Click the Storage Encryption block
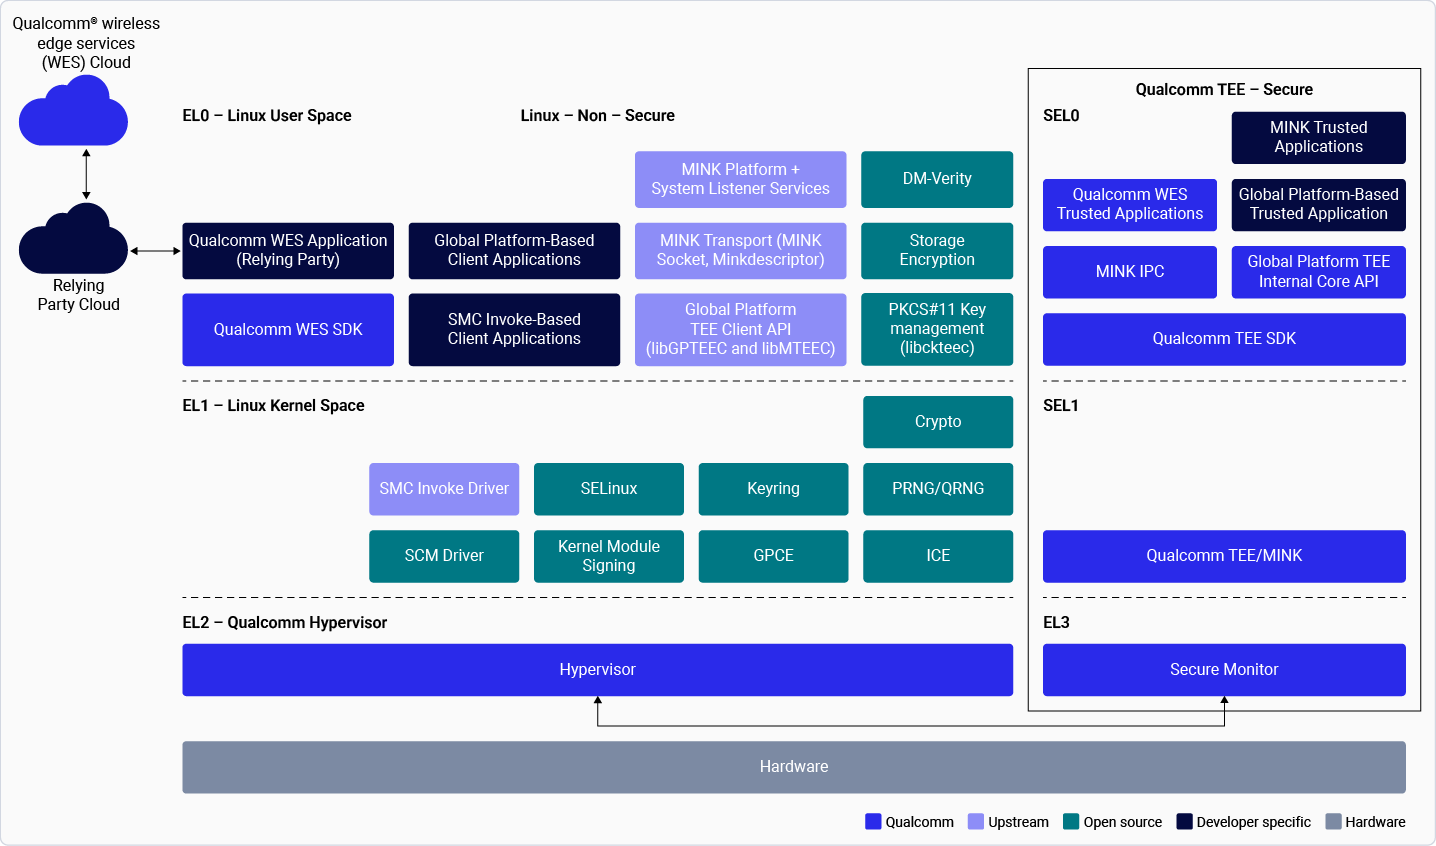This screenshot has height=846, width=1436. 937,250
